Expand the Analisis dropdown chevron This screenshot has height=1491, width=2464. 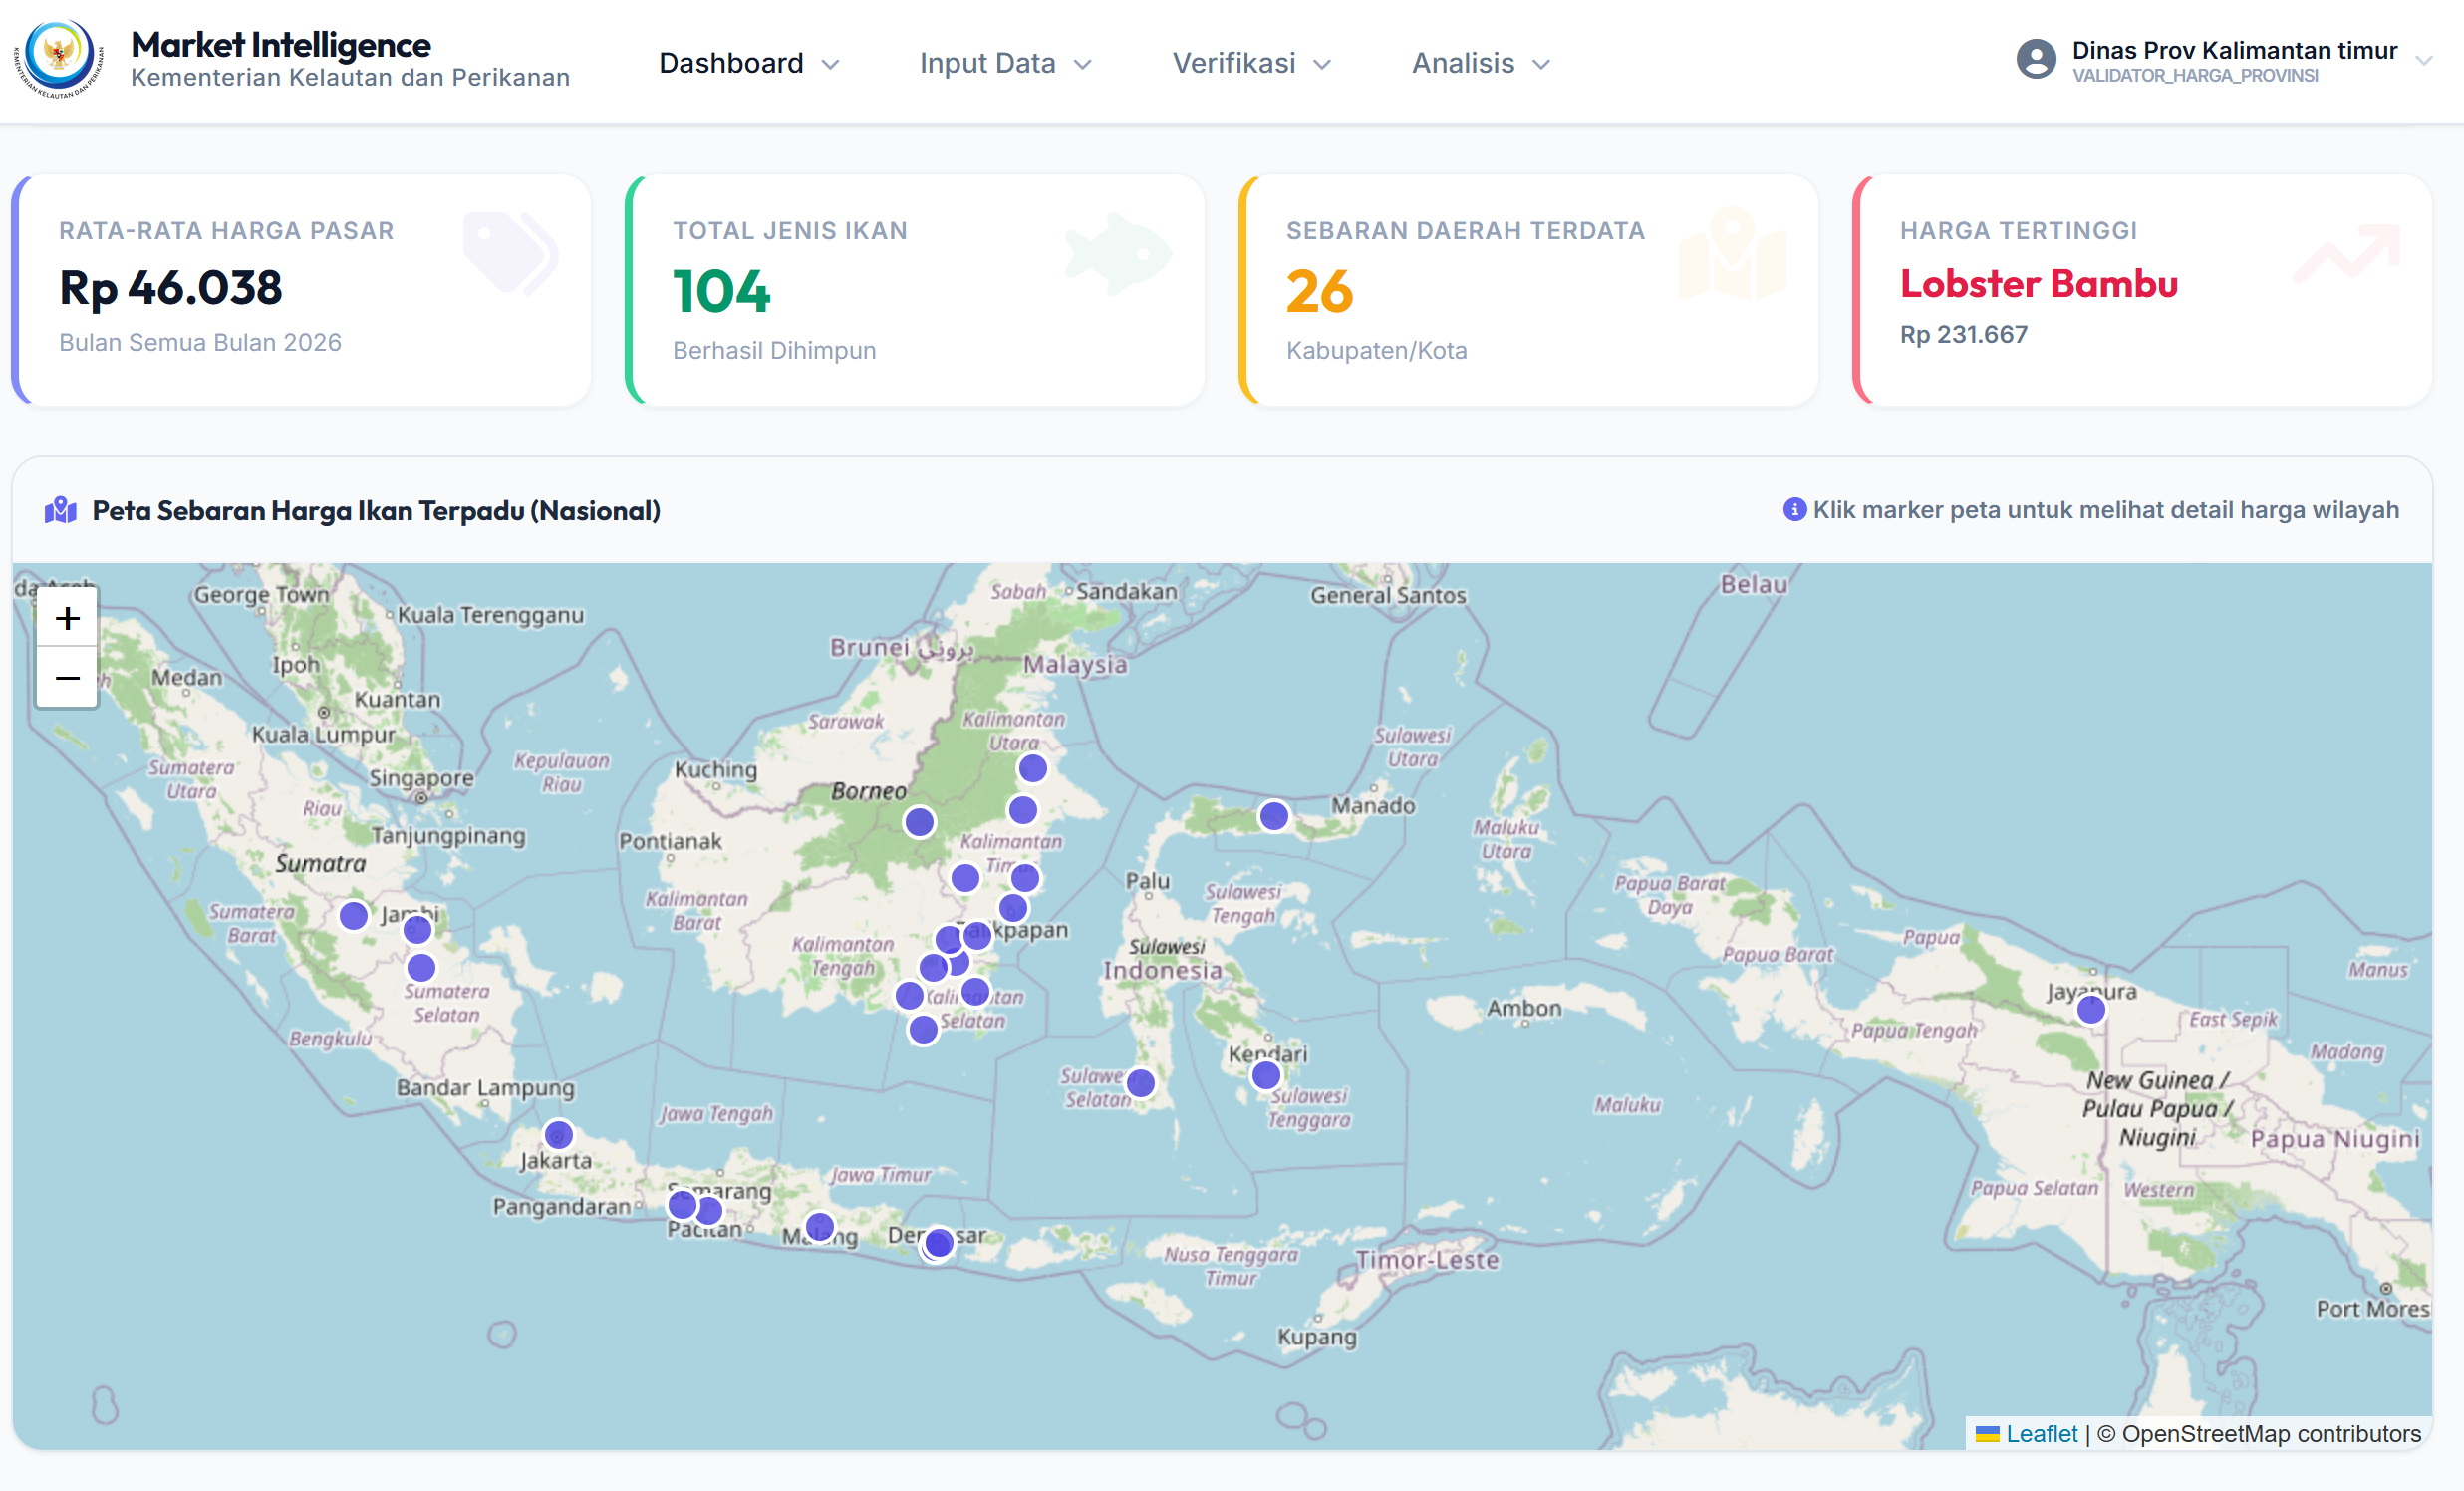pos(1541,65)
